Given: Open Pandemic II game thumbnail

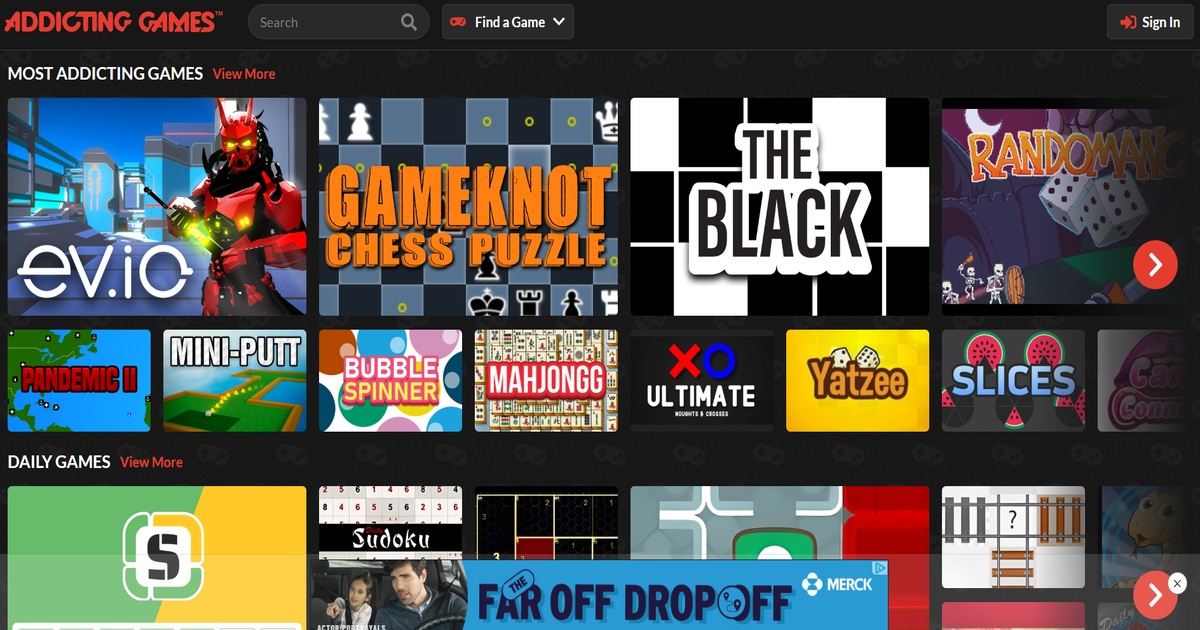Looking at the screenshot, I should click(79, 381).
